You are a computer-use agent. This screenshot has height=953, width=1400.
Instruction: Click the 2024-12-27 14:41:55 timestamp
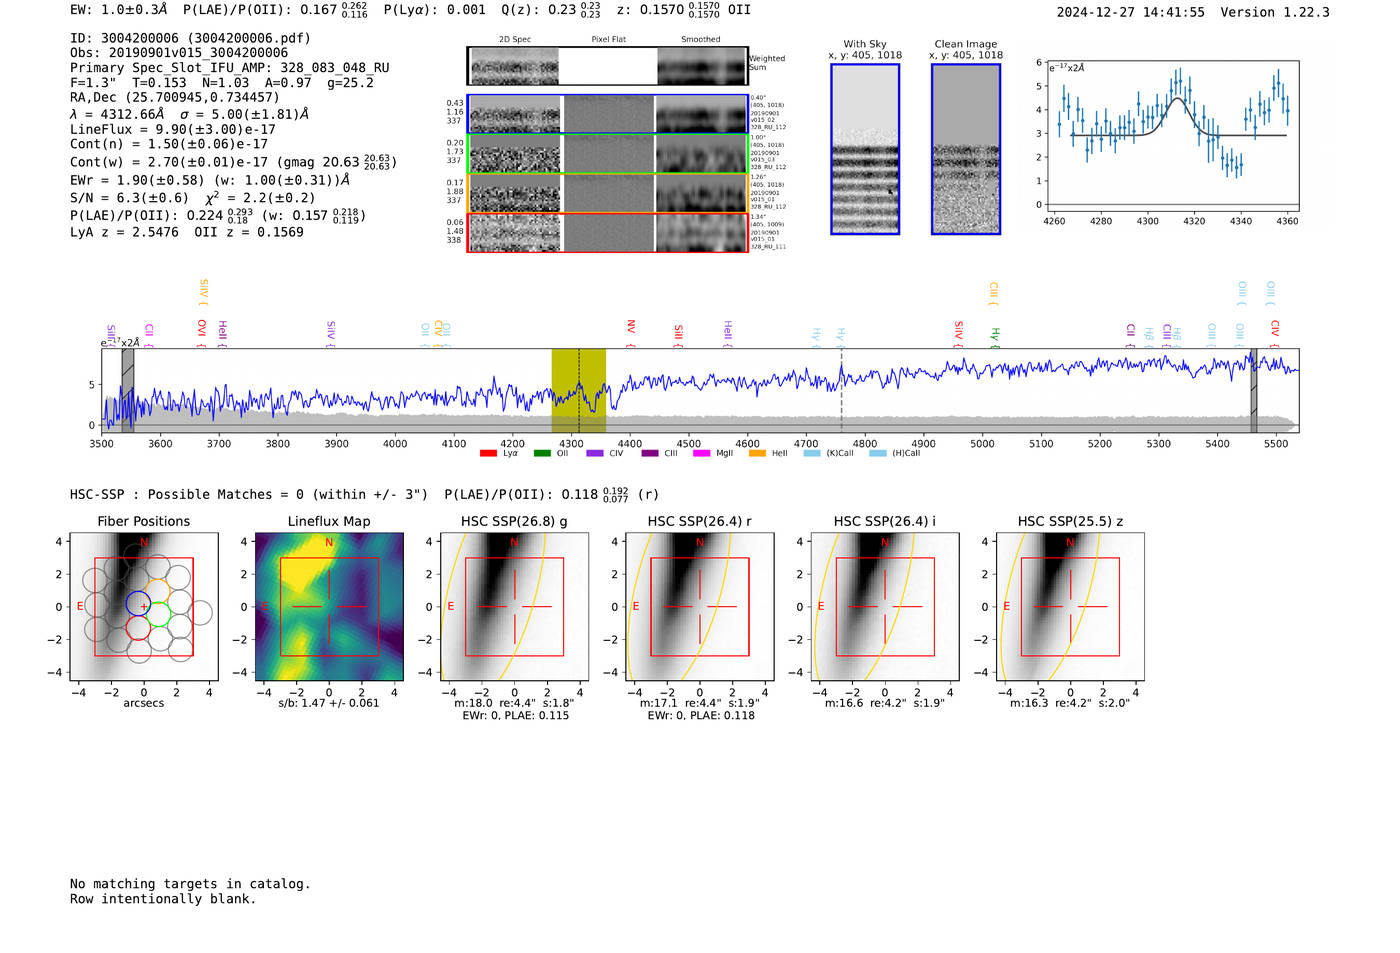[x=1131, y=12]
